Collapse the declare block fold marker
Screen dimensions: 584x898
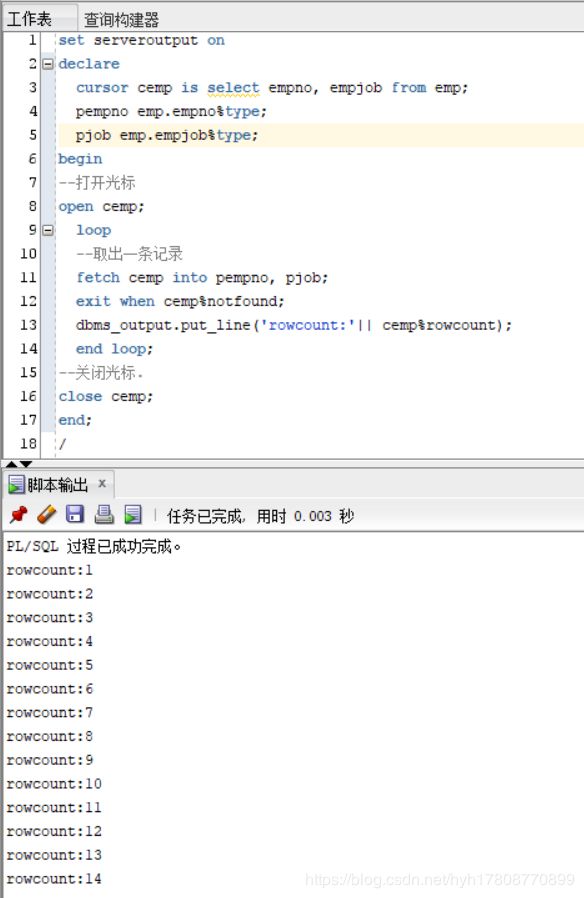(48, 64)
